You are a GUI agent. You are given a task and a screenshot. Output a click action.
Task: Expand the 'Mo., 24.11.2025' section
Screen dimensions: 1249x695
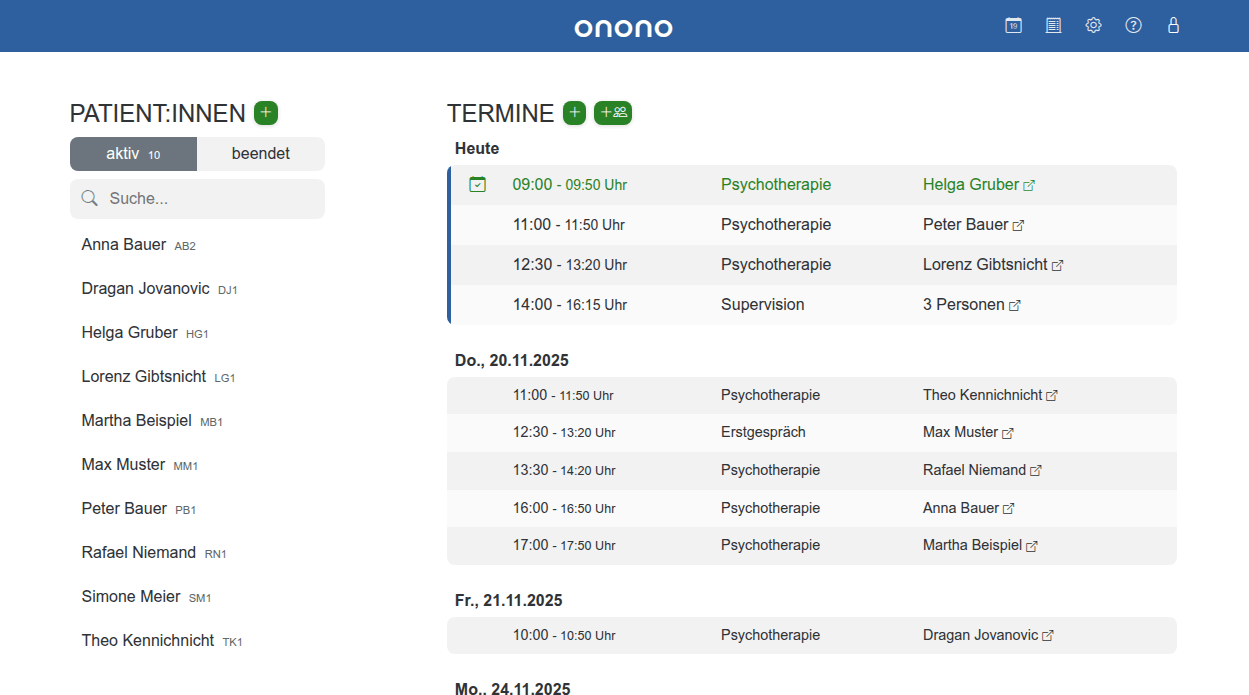512,688
